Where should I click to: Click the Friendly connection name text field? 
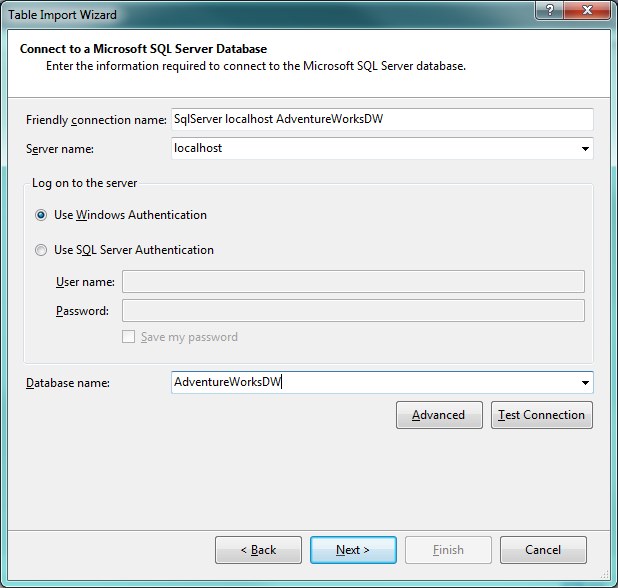click(x=382, y=120)
